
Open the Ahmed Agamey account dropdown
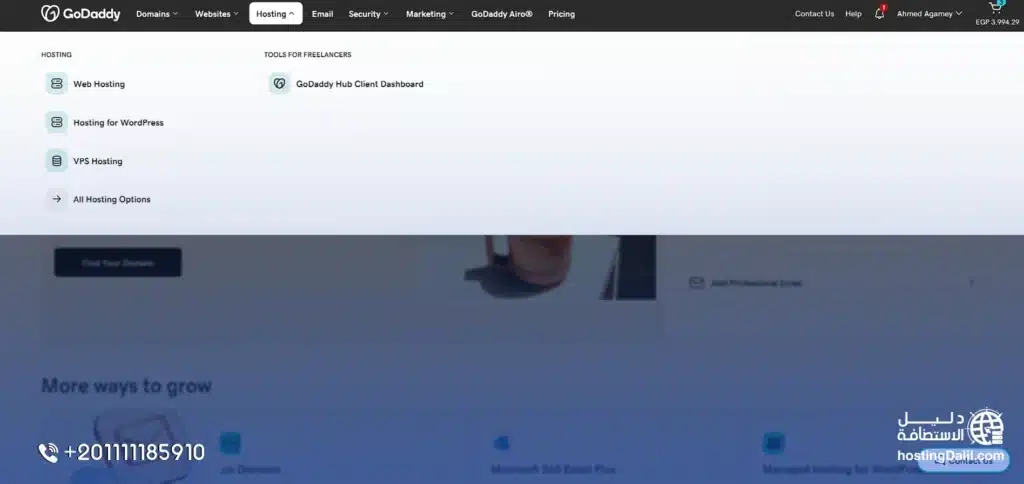coord(929,14)
